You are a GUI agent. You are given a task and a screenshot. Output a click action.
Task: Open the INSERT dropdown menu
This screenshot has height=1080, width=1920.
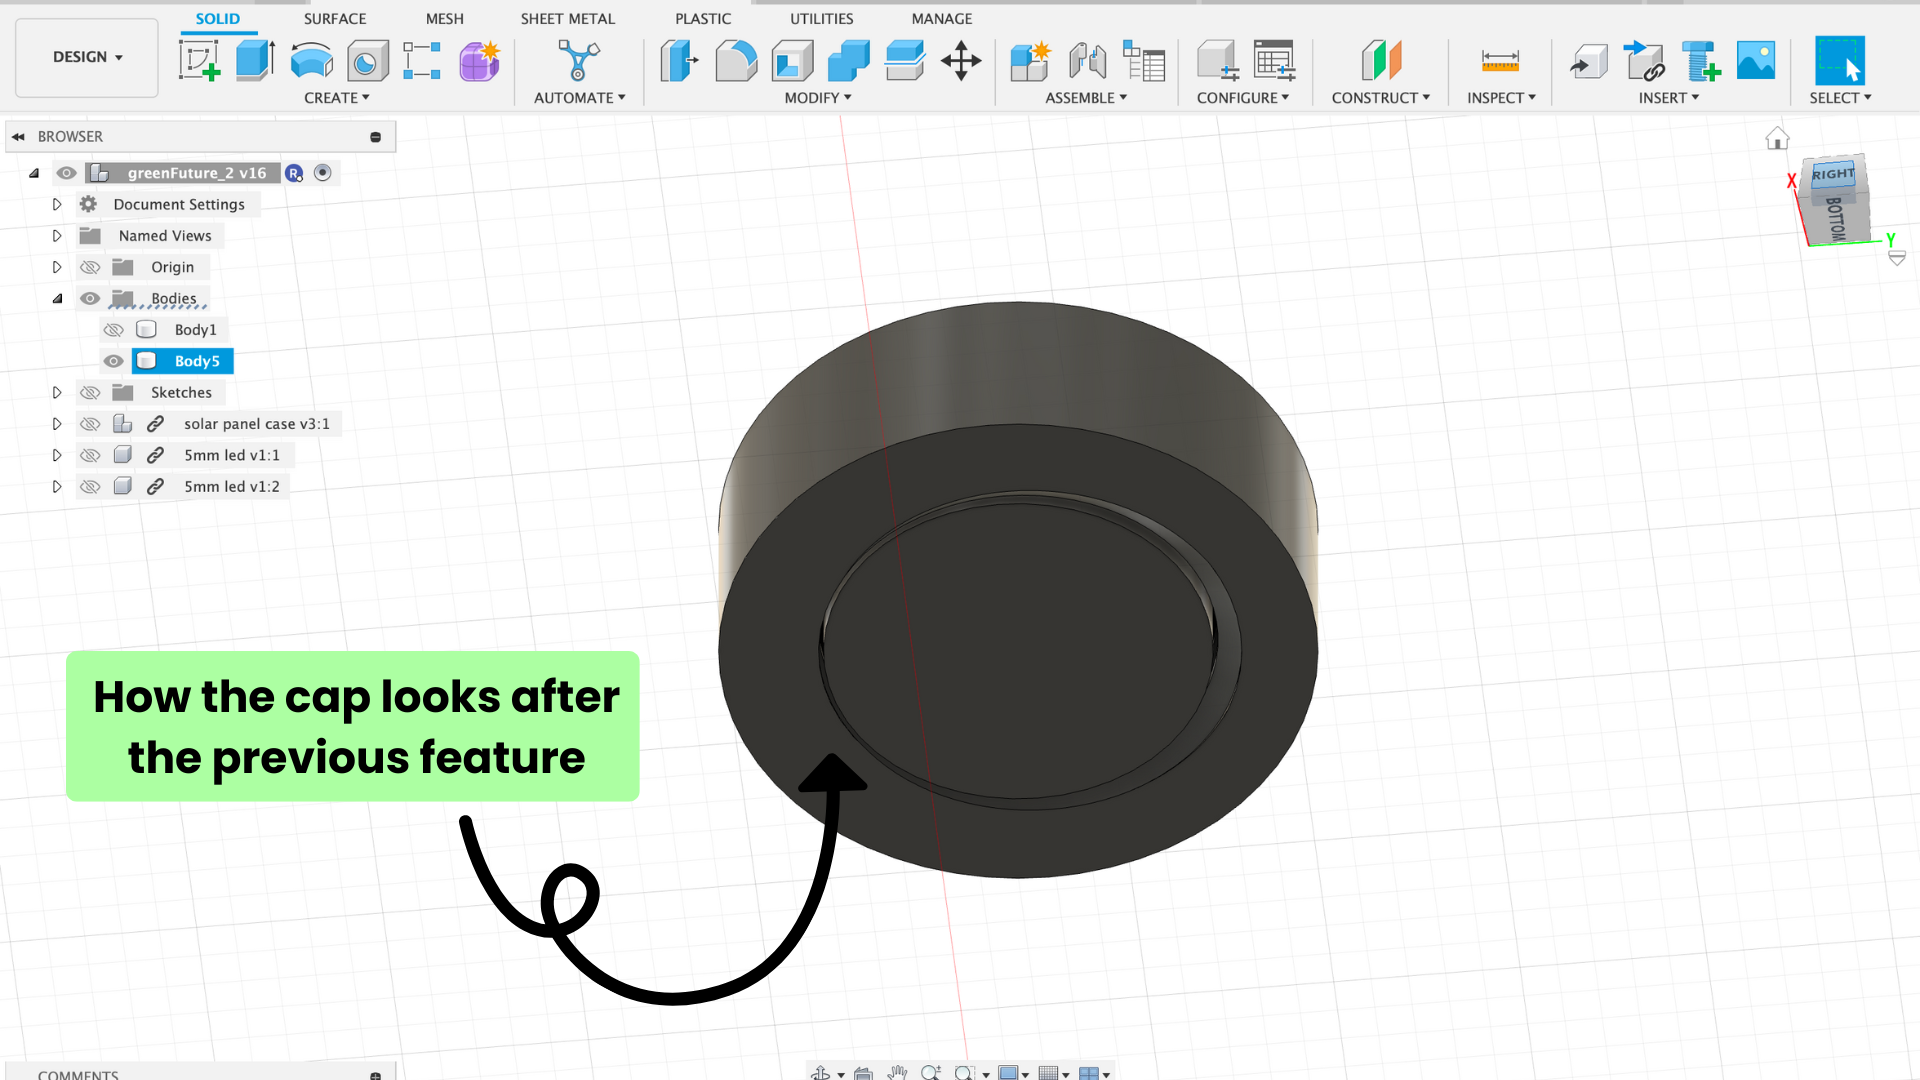click(1669, 98)
